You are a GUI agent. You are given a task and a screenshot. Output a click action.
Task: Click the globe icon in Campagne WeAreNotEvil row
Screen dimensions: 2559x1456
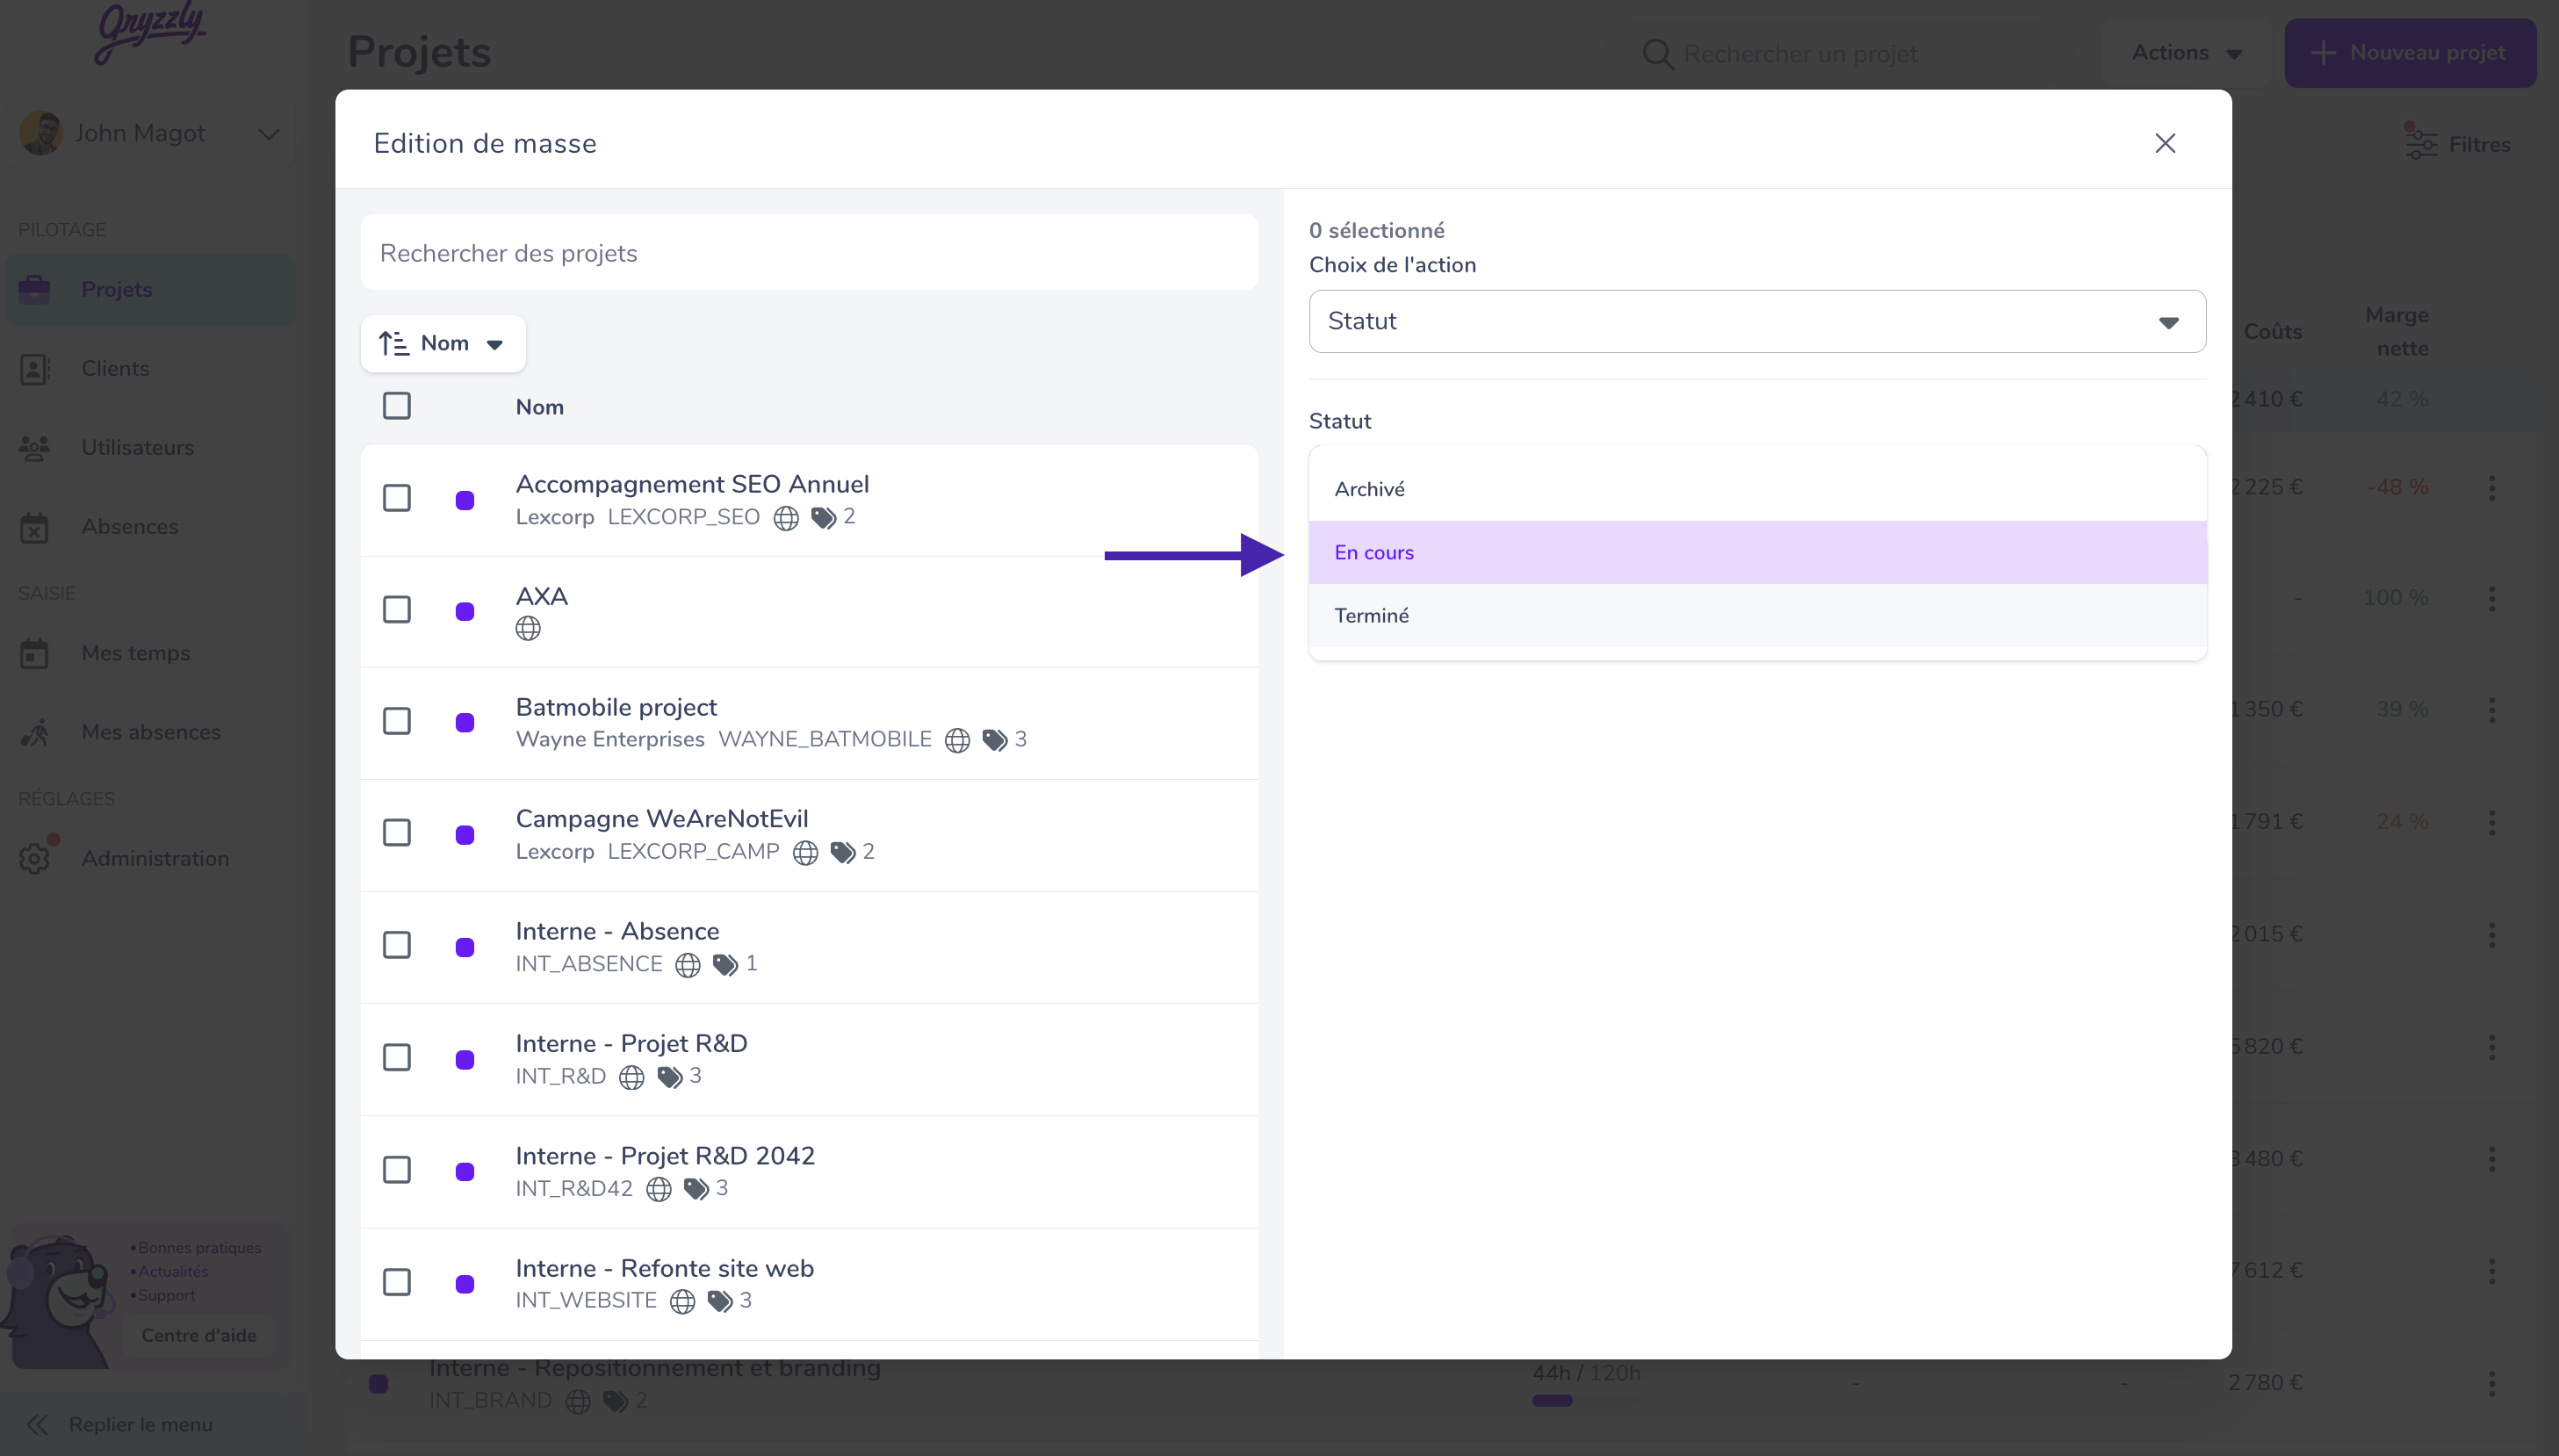tap(805, 853)
